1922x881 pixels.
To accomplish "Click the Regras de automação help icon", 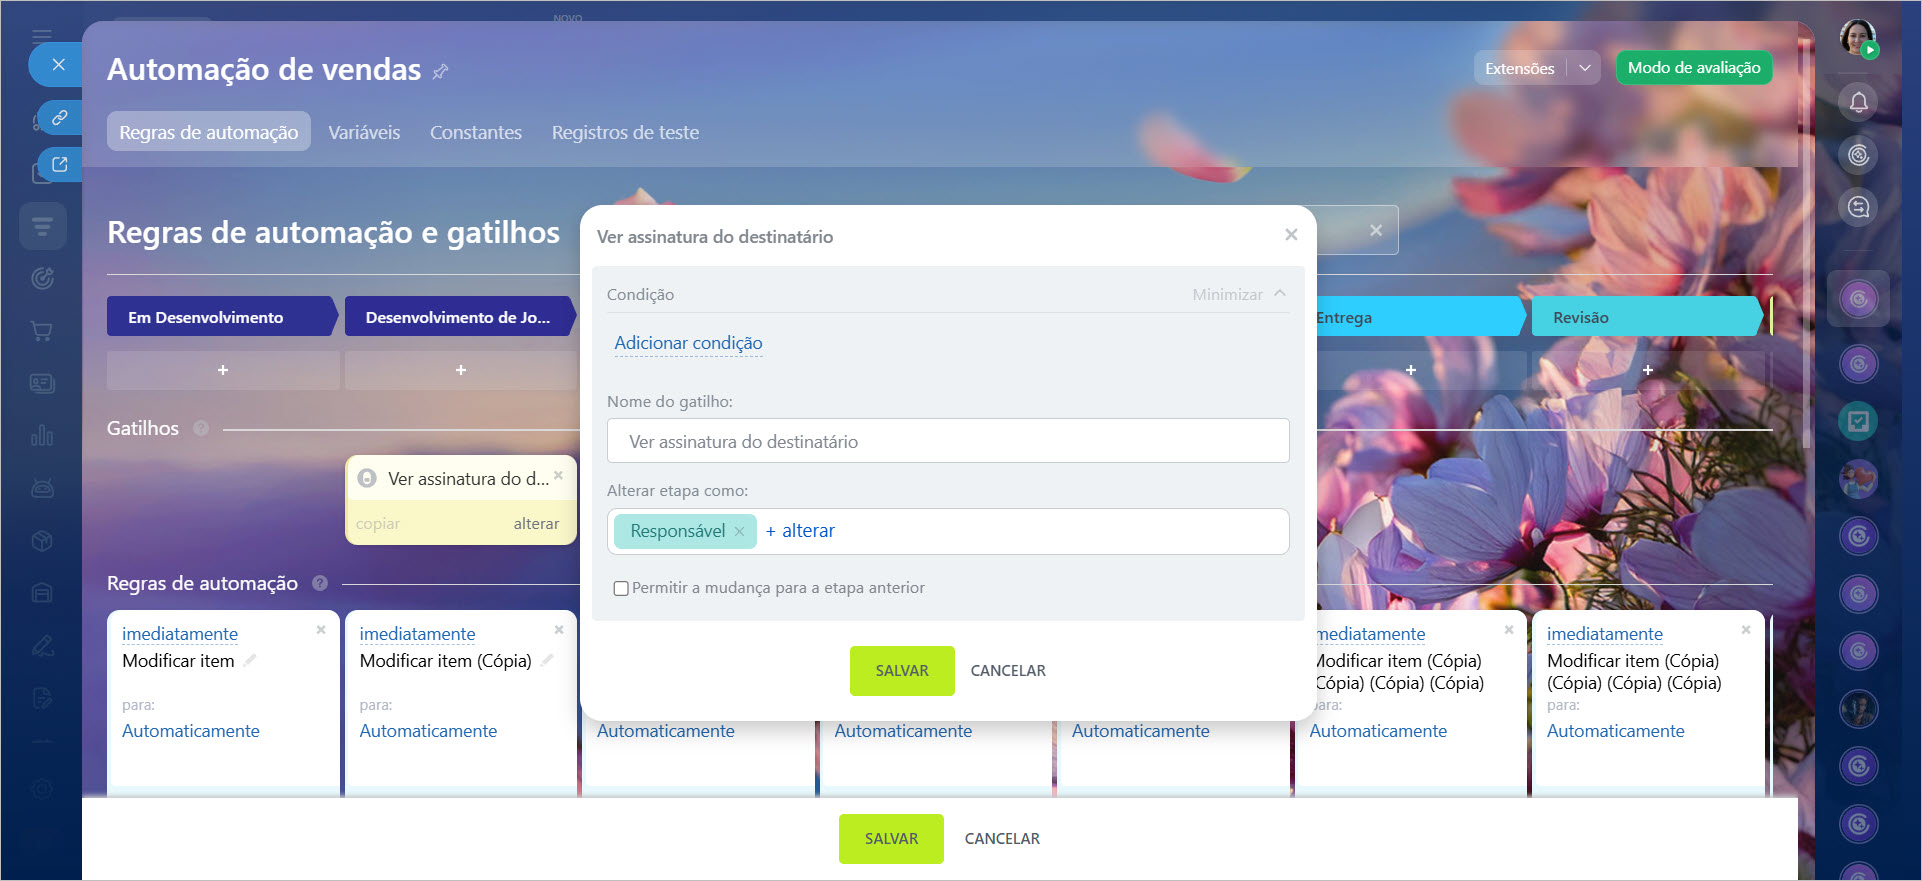I will point(320,583).
